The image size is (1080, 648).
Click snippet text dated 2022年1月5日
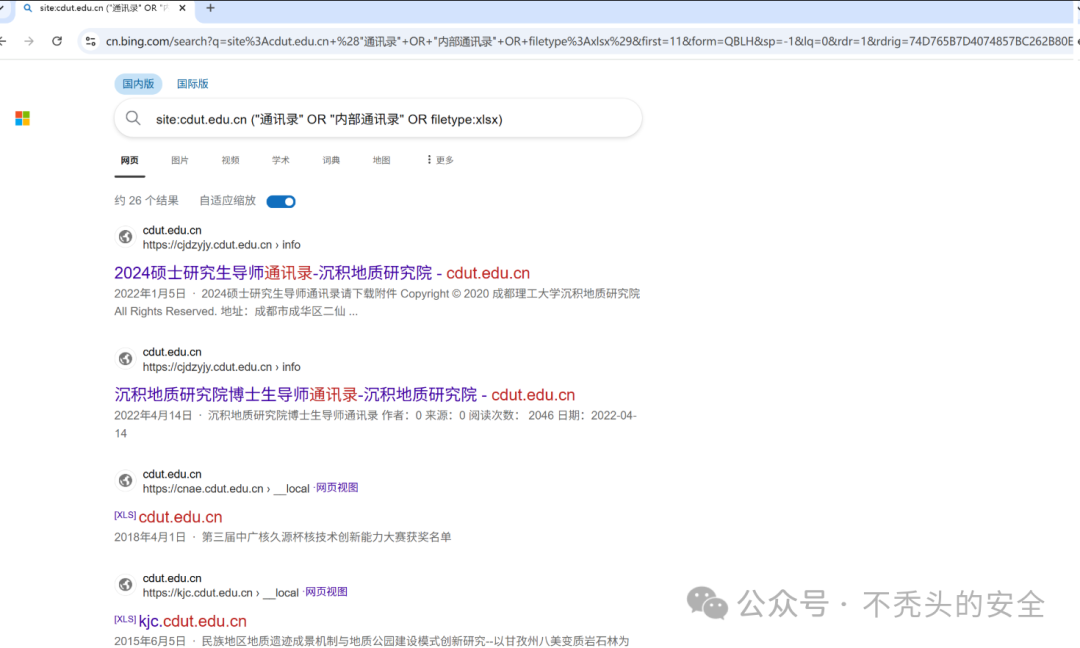(377, 302)
